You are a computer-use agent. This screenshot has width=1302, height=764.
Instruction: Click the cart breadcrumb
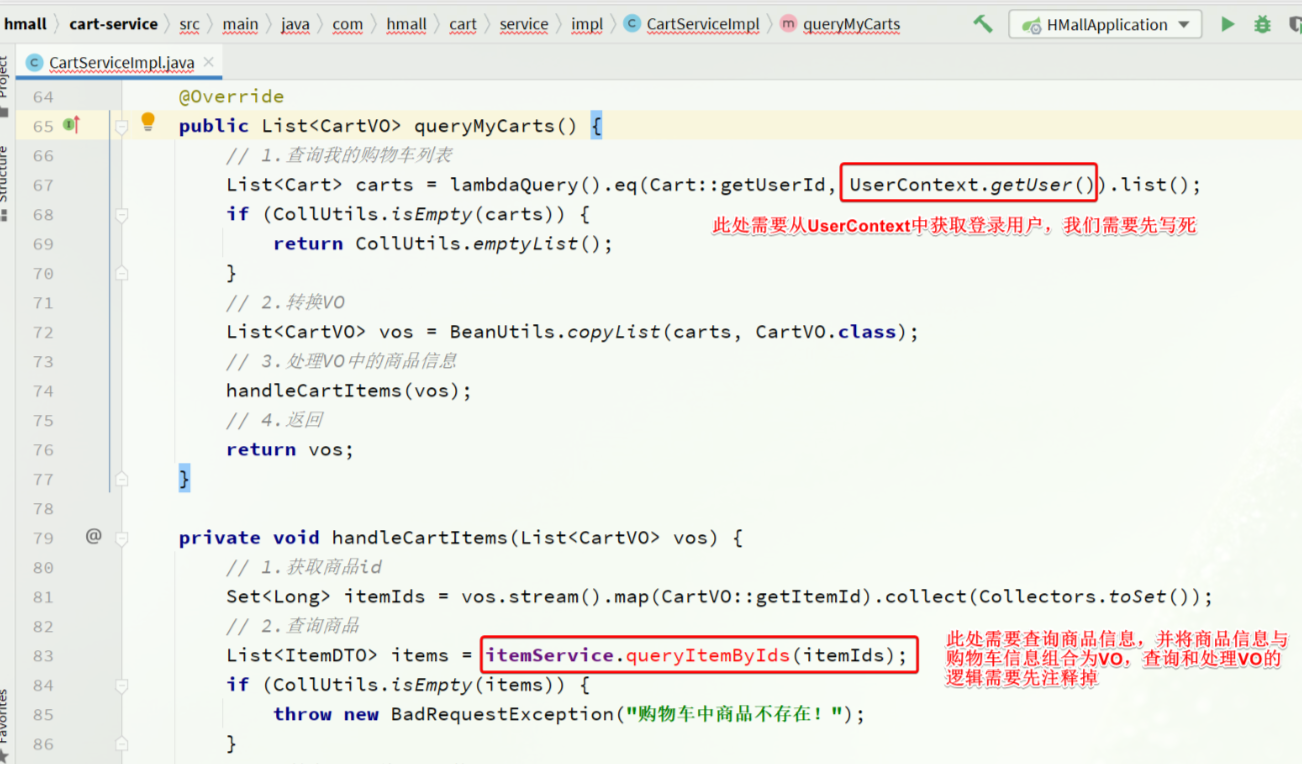point(463,24)
